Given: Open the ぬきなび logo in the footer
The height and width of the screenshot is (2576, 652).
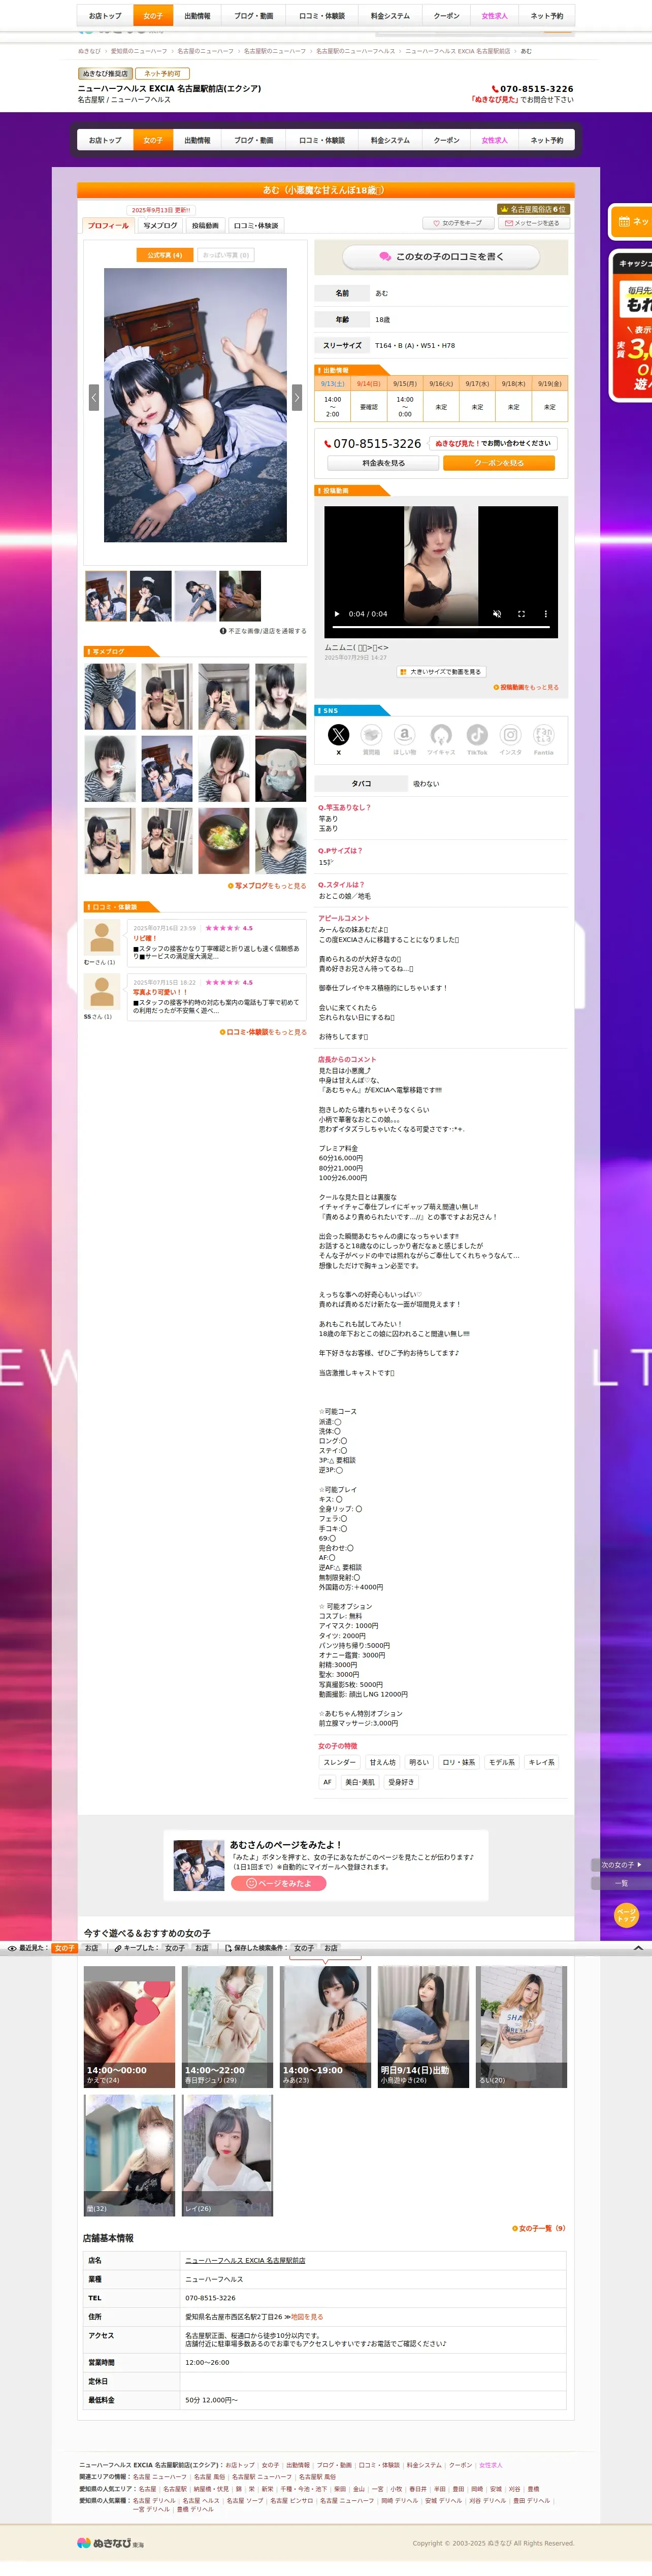Looking at the screenshot, I should click(110, 2543).
